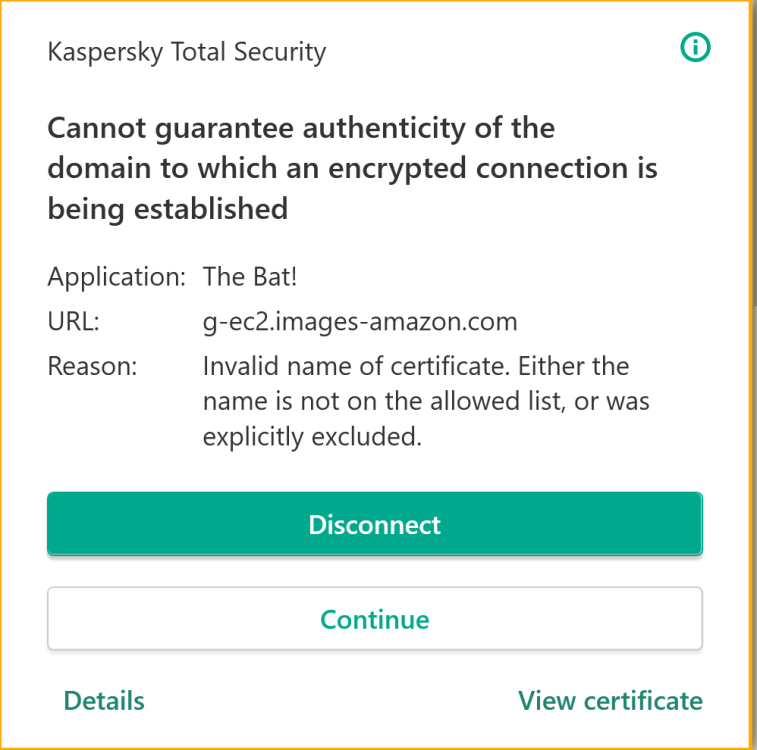Click the green info icon
This screenshot has width=757, height=750.
click(695, 47)
